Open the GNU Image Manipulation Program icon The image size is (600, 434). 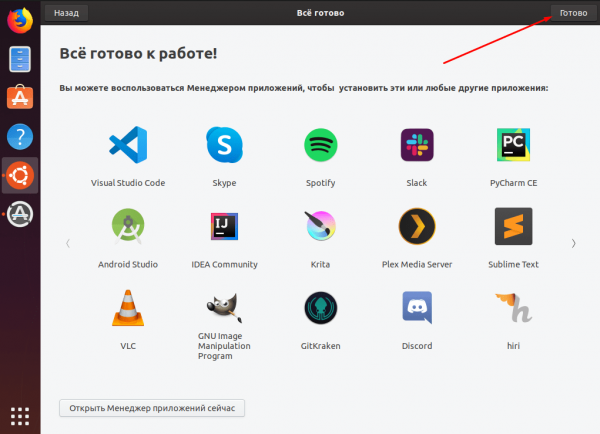pyautogui.click(x=224, y=307)
